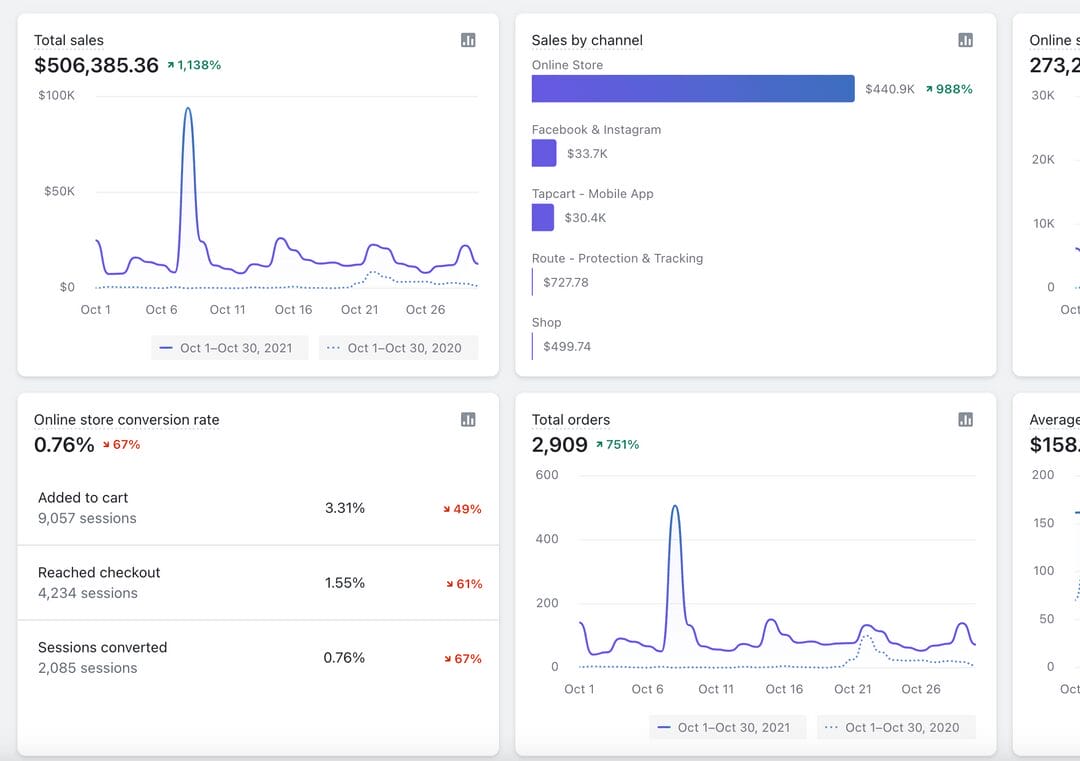
Task: Open report icon on Online store conversion rate card
Action: [468, 420]
